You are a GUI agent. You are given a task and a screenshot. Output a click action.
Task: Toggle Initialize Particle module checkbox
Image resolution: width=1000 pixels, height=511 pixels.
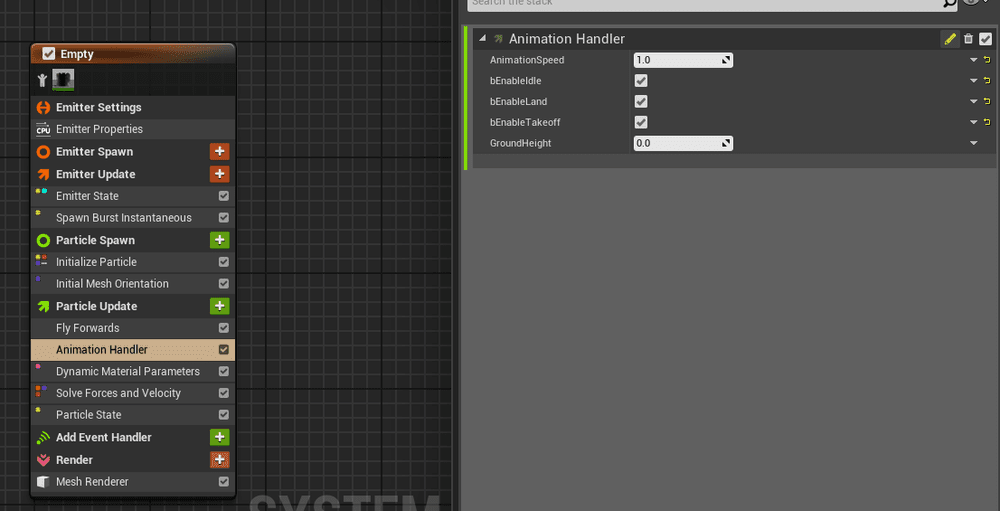click(224, 262)
